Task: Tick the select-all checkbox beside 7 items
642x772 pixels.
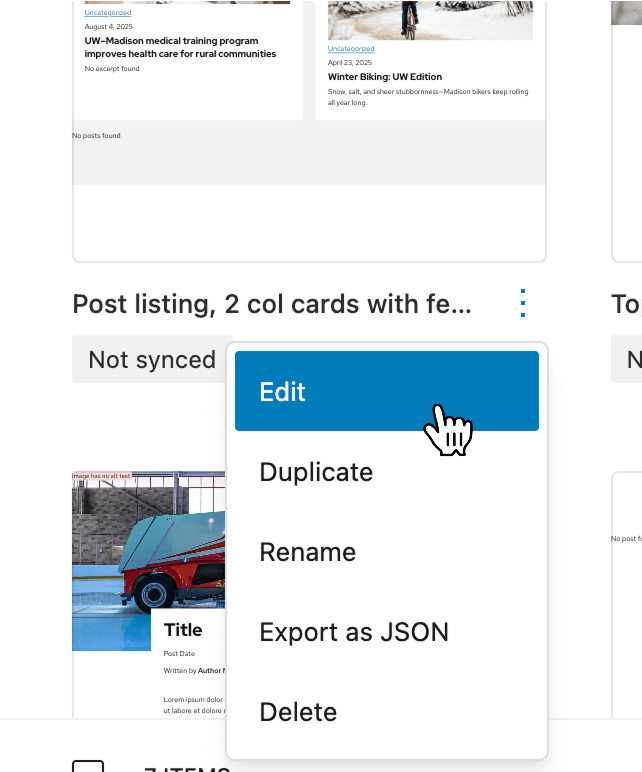Action: click(x=88, y=766)
